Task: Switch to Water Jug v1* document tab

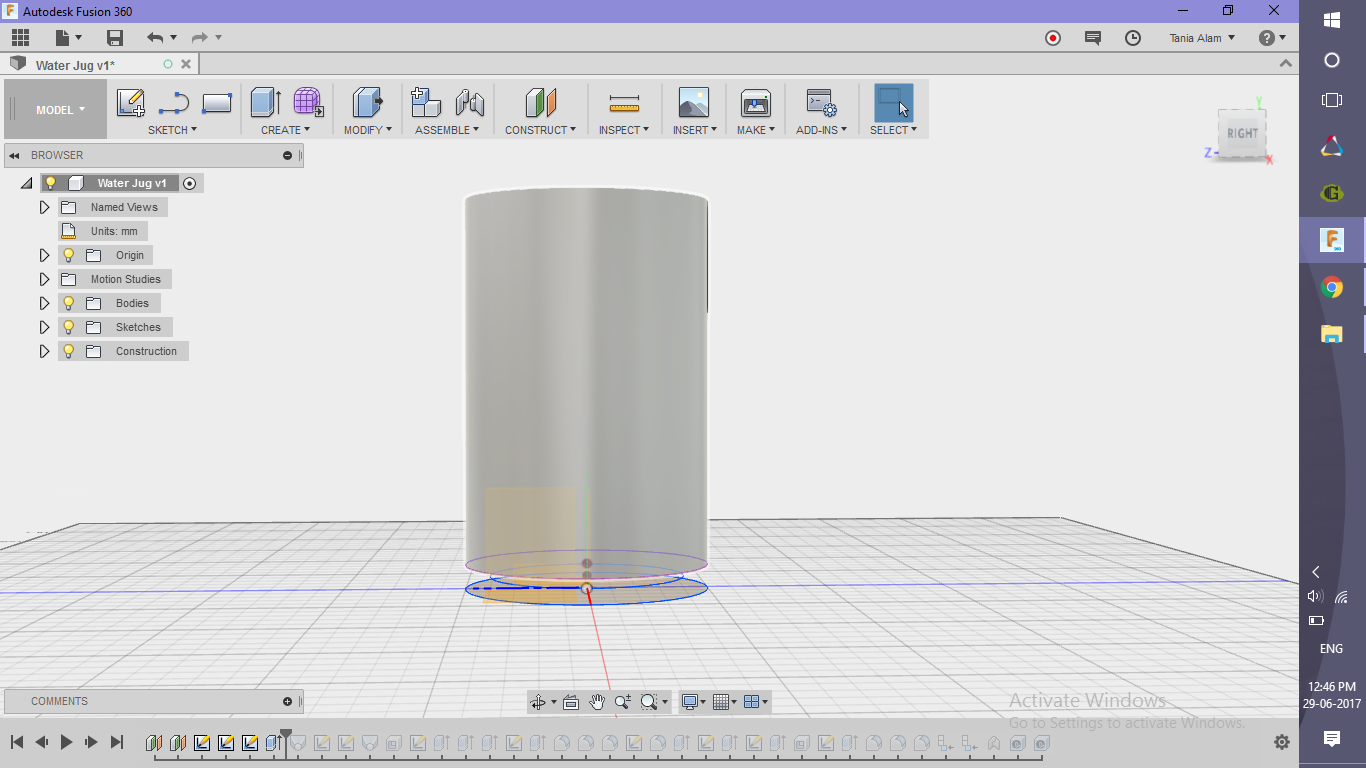Action: (x=76, y=65)
